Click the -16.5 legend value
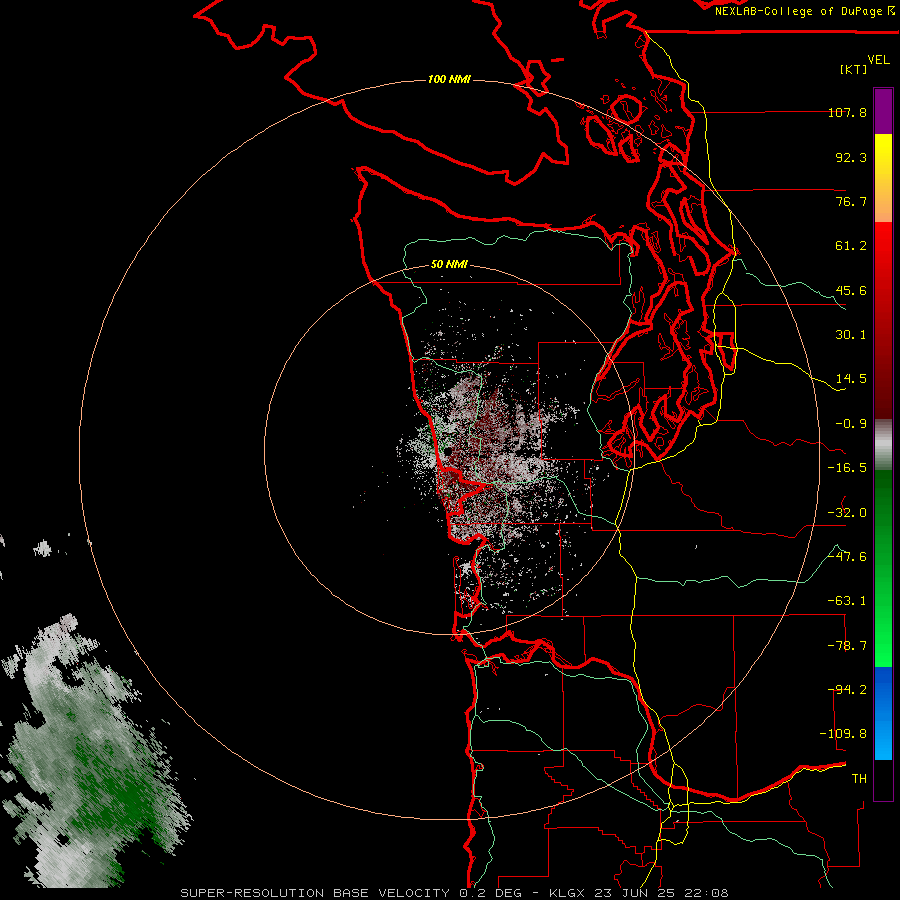 pos(847,468)
